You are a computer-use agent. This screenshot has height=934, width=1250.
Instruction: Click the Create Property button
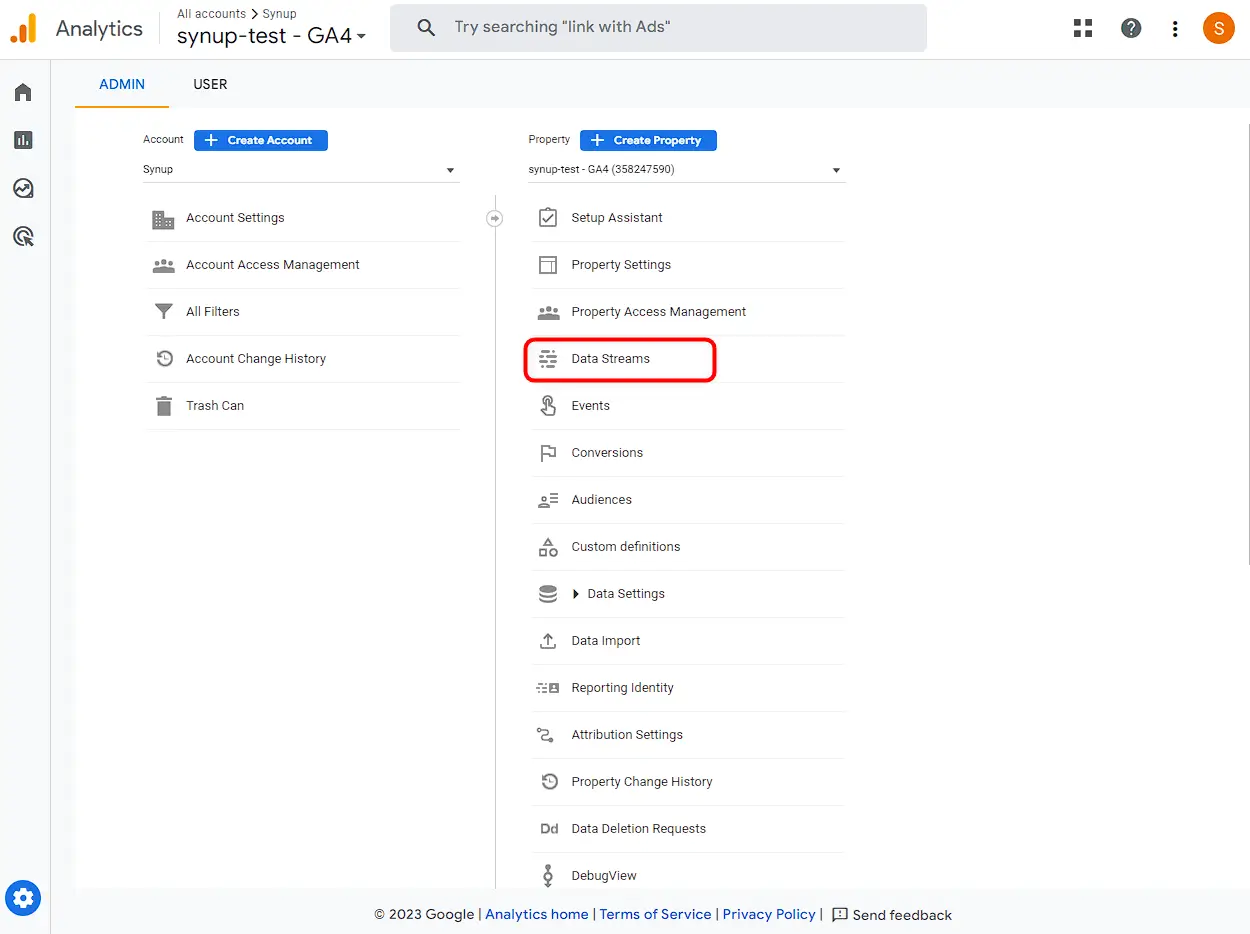click(648, 140)
